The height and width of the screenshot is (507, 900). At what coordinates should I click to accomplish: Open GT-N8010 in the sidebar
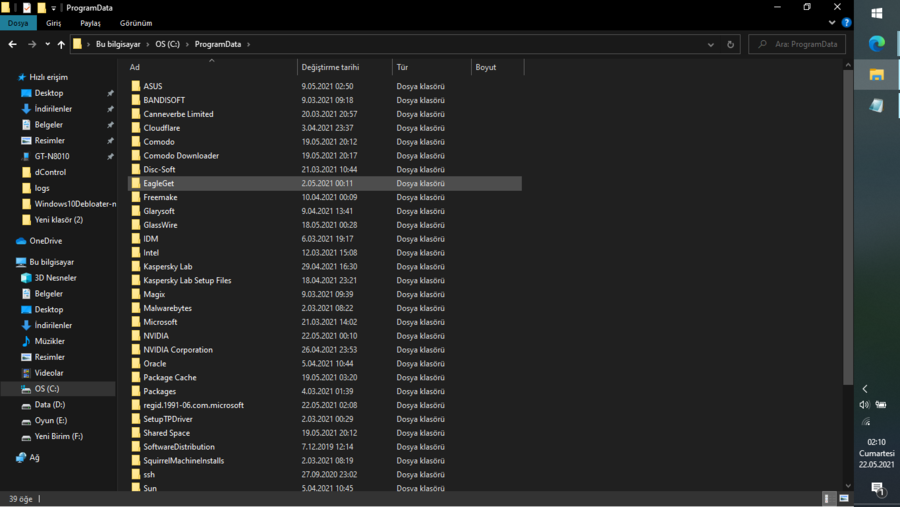pos(45,156)
